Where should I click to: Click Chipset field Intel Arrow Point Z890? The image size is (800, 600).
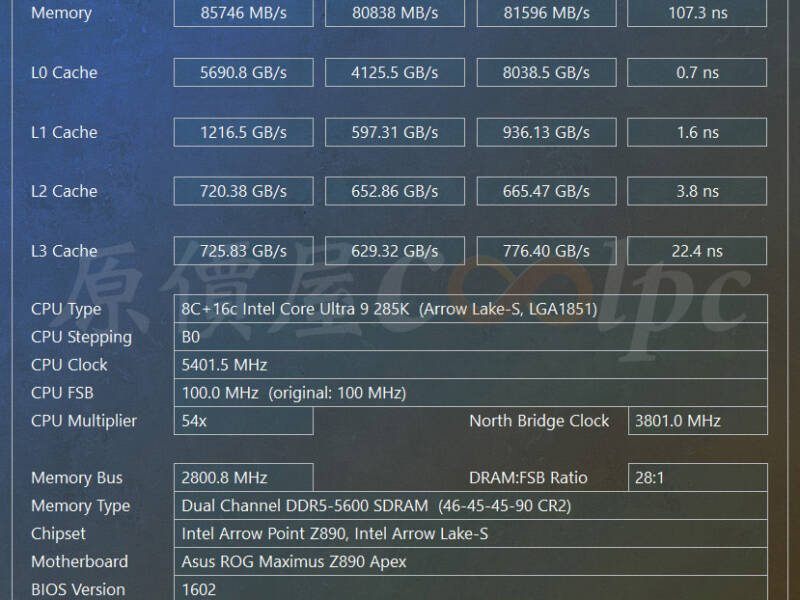pyautogui.click(x=470, y=534)
